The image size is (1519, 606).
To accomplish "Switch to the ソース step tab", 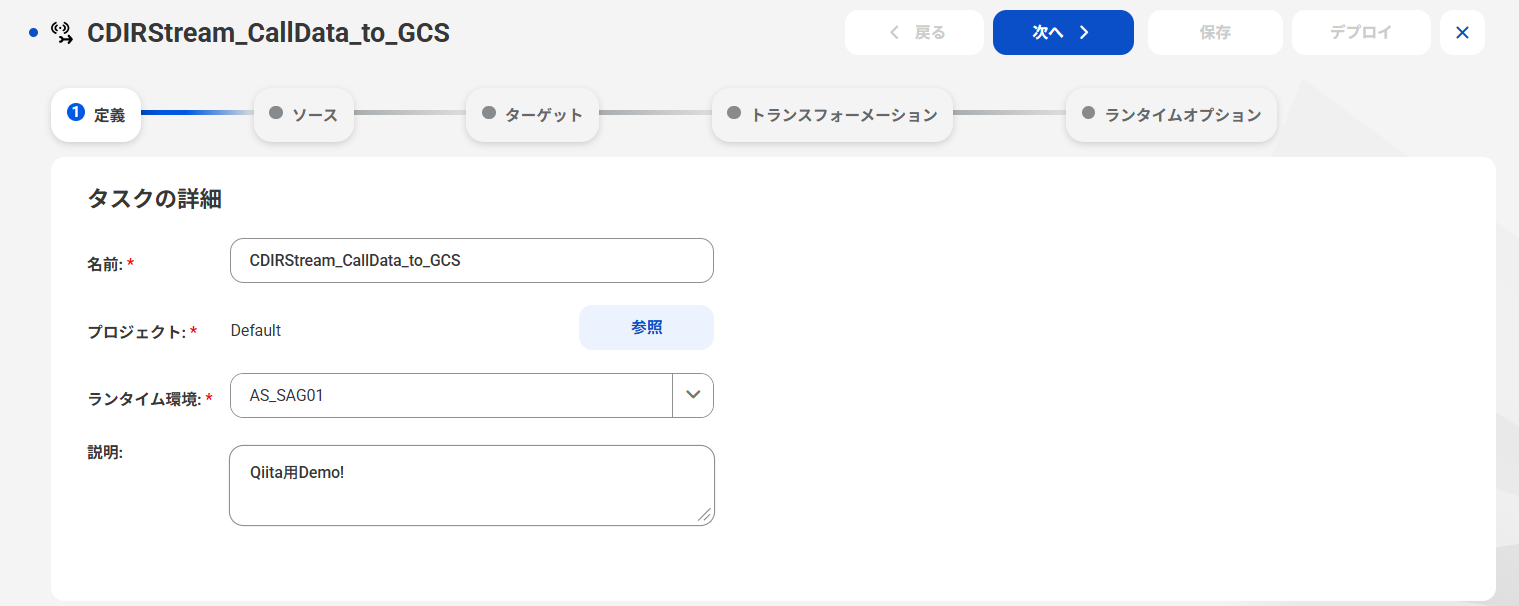I will (304, 115).
